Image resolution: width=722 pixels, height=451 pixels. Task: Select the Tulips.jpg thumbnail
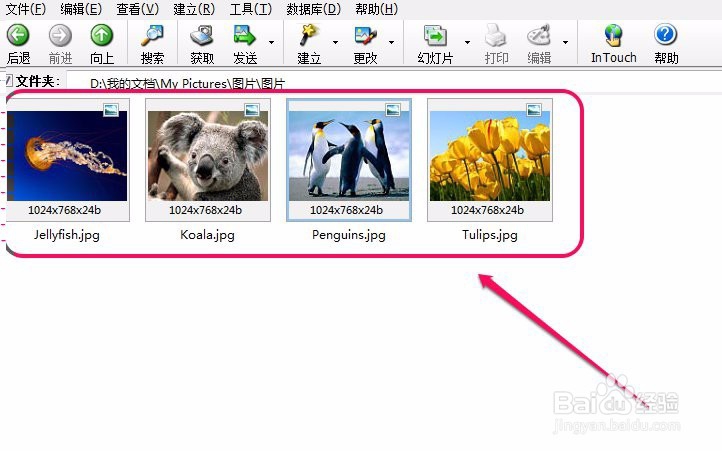point(490,160)
